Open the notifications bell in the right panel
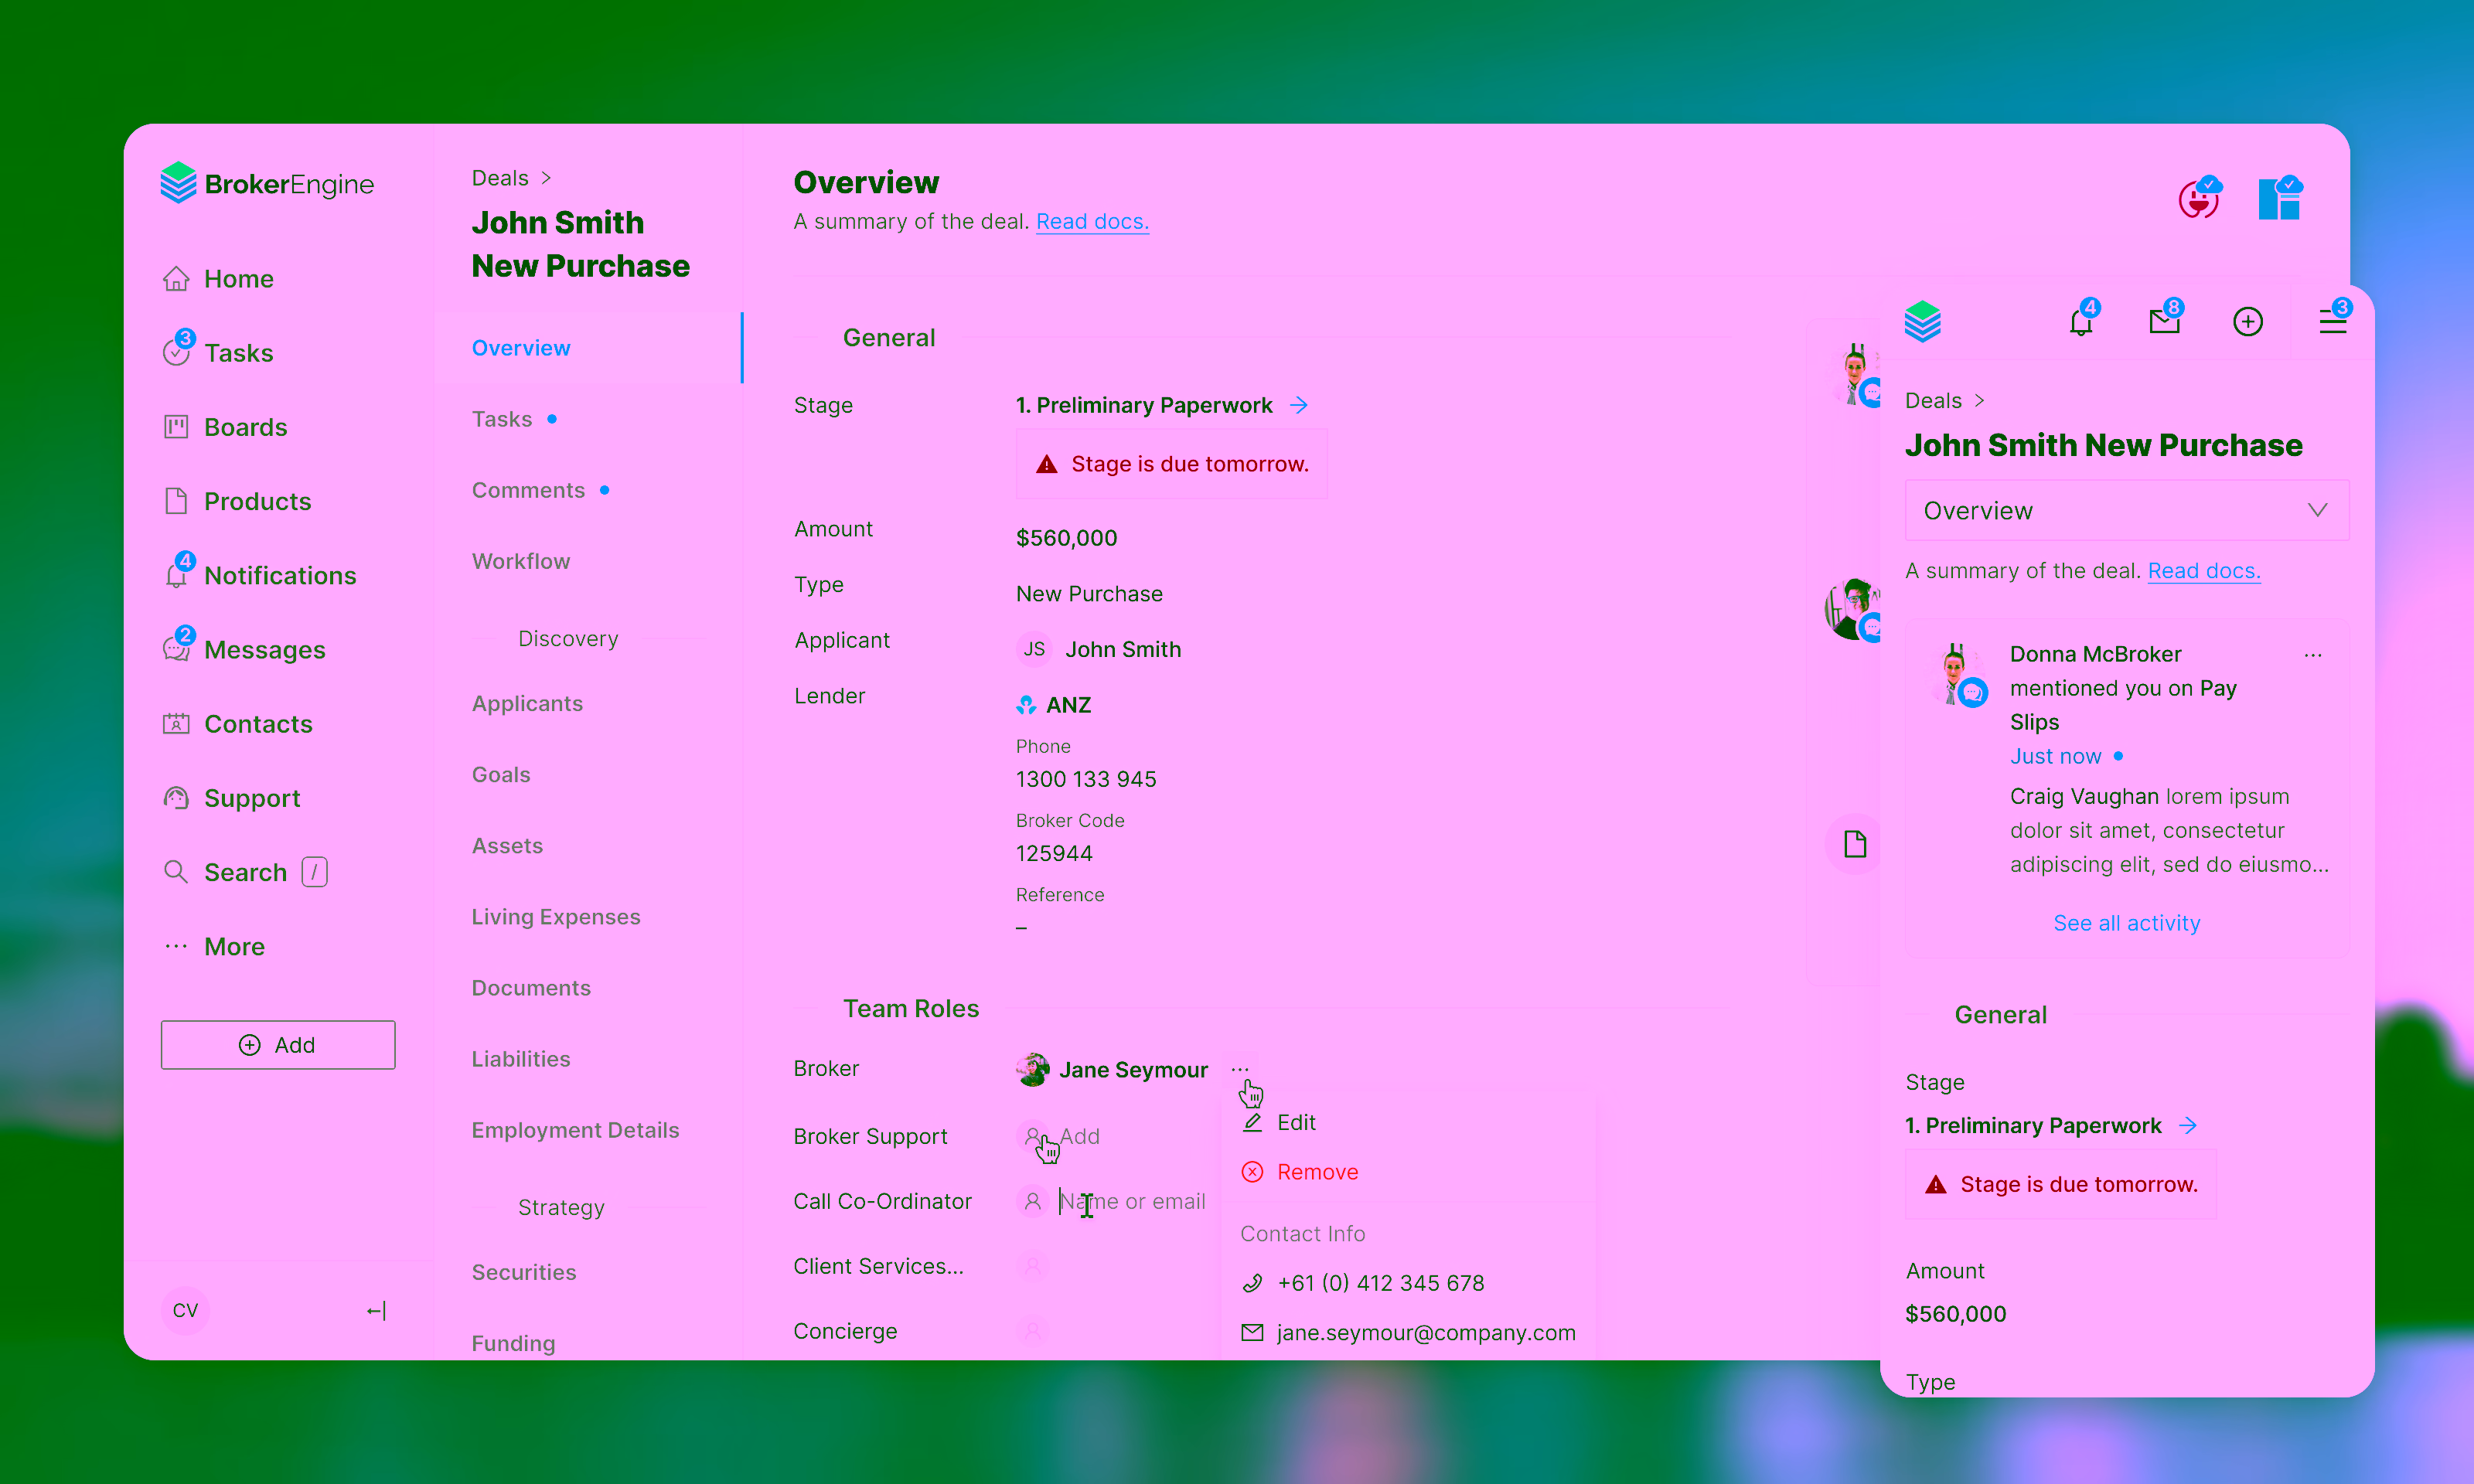The width and height of the screenshot is (2474, 1484). pyautogui.click(x=2081, y=321)
